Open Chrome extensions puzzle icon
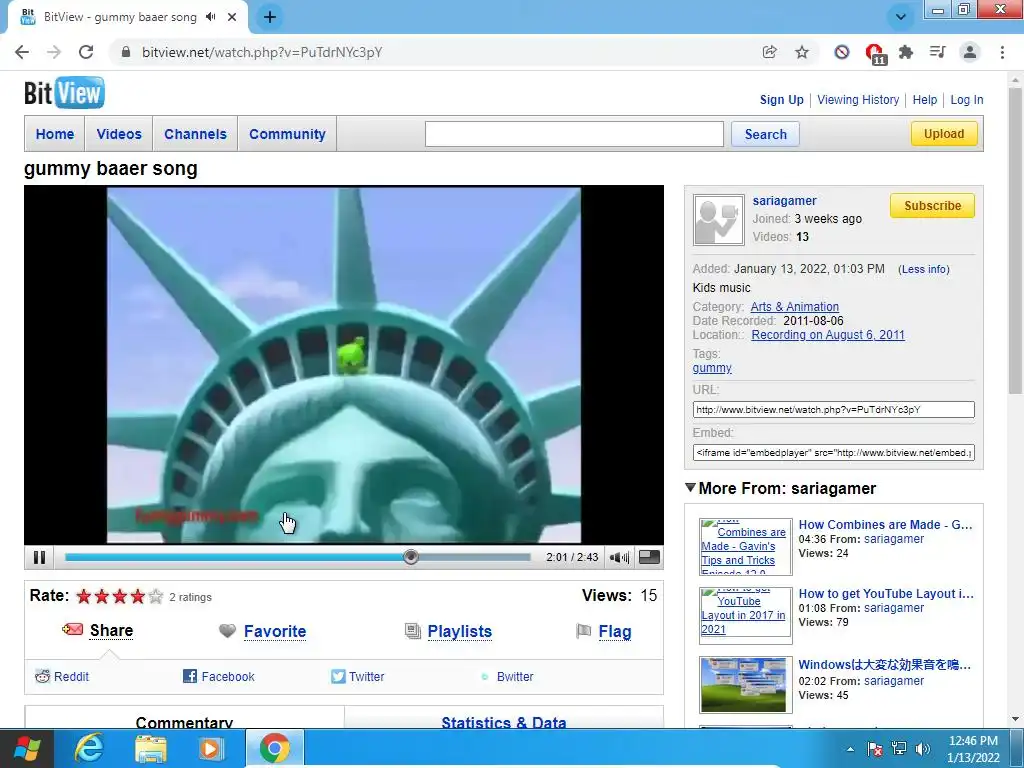 [906, 52]
